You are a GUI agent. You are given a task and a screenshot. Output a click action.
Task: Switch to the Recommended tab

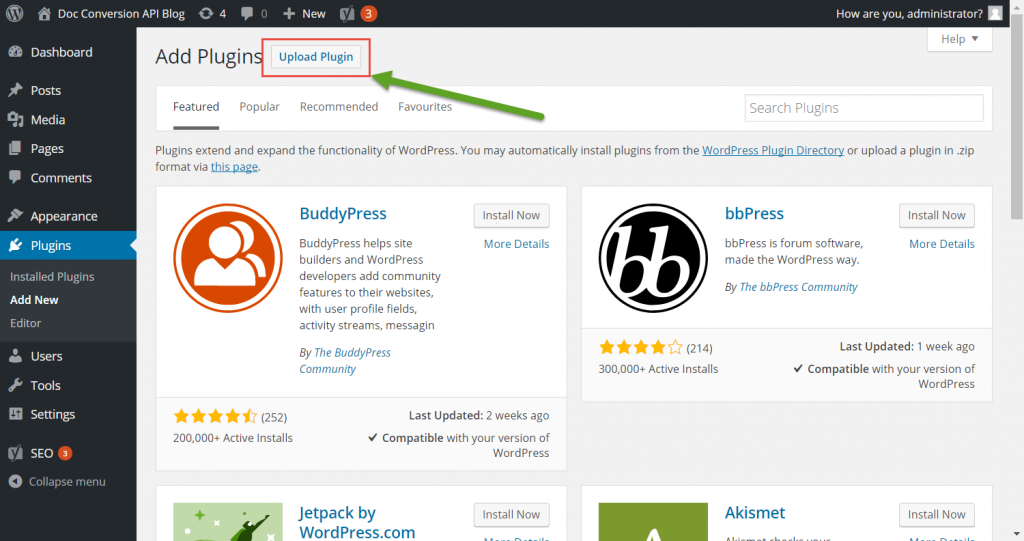(x=339, y=107)
